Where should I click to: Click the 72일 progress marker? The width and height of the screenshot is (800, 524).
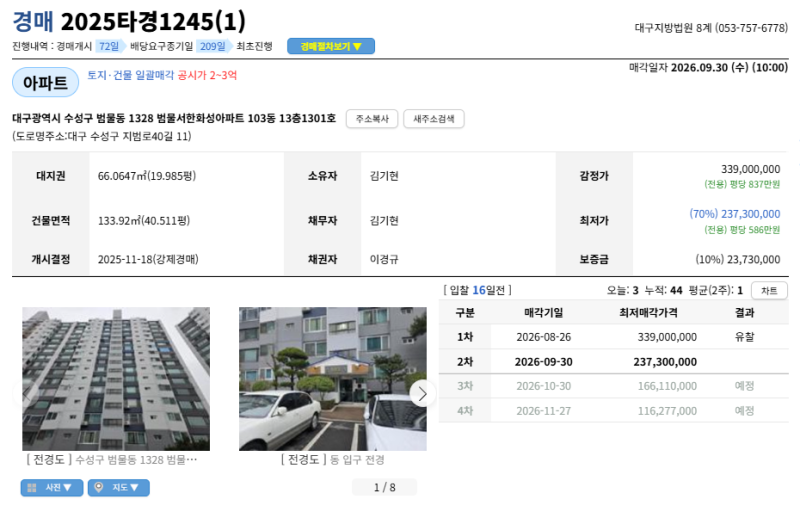(109, 46)
